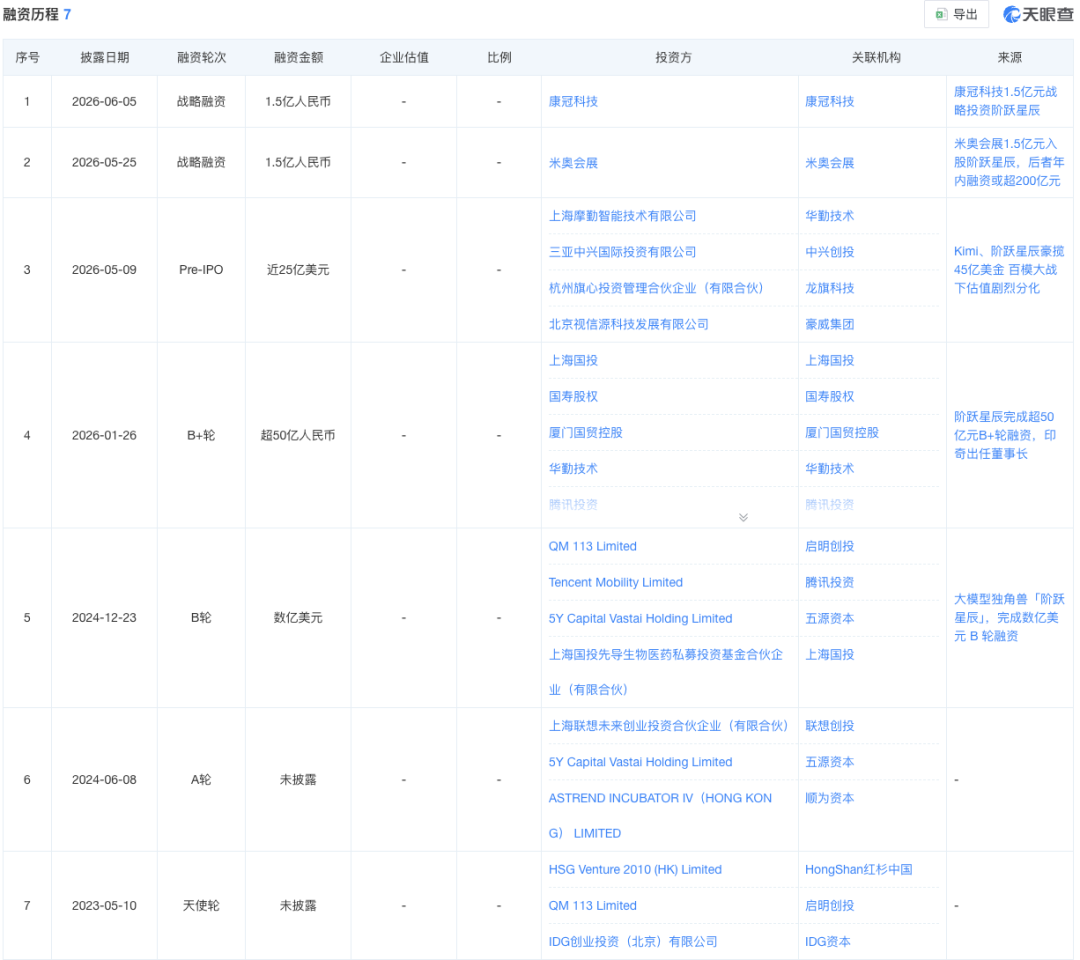Open QM 113 Limited in B轮 row

tap(592, 546)
